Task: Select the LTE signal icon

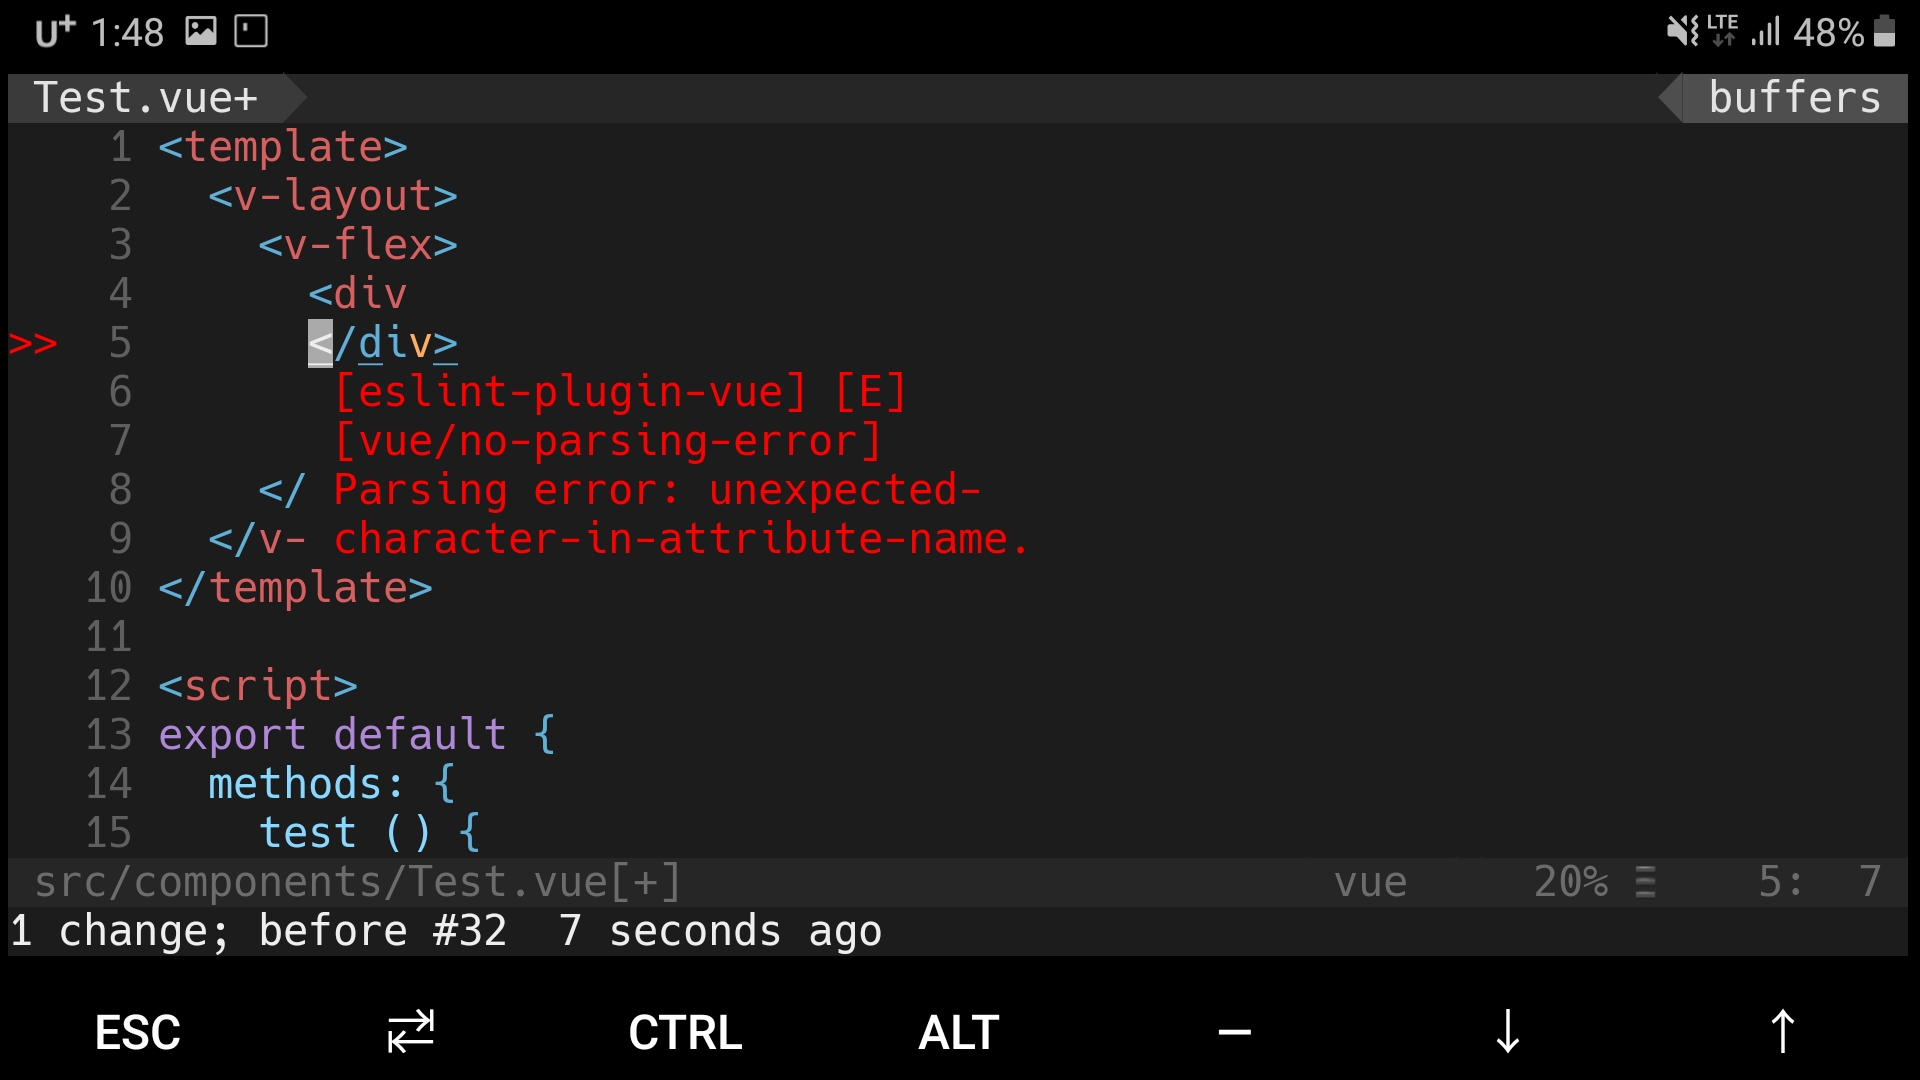Action: click(1709, 29)
